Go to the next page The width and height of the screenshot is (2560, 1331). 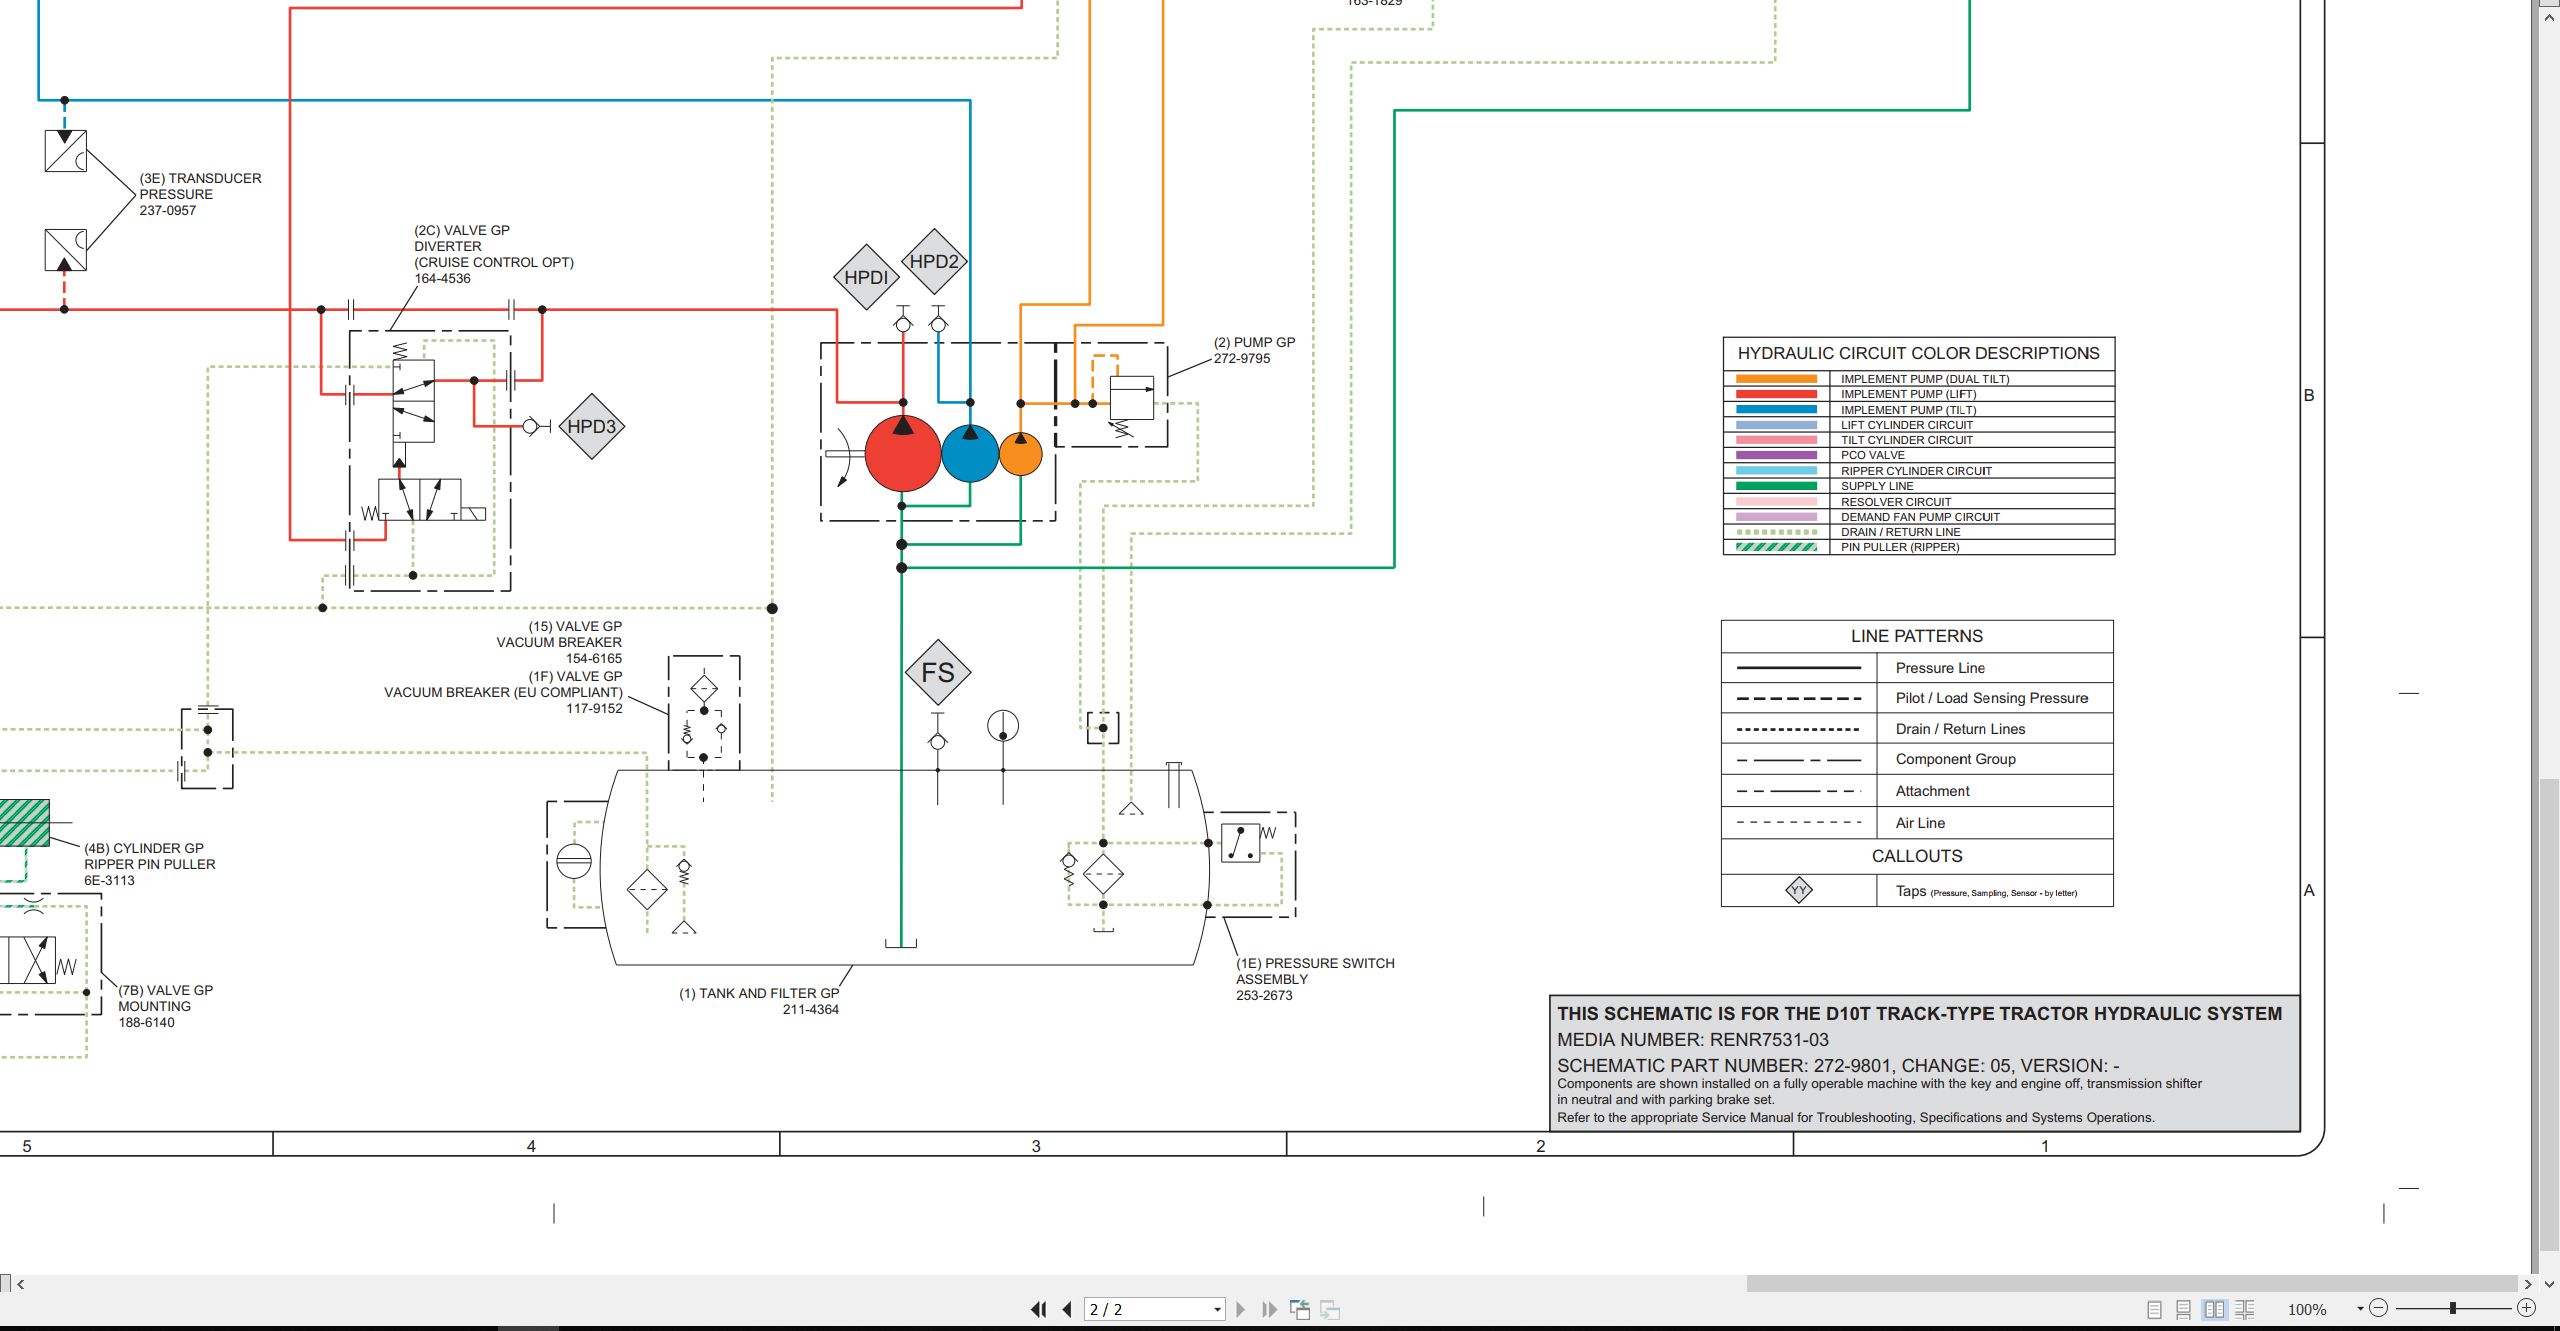(x=1241, y=1309)
